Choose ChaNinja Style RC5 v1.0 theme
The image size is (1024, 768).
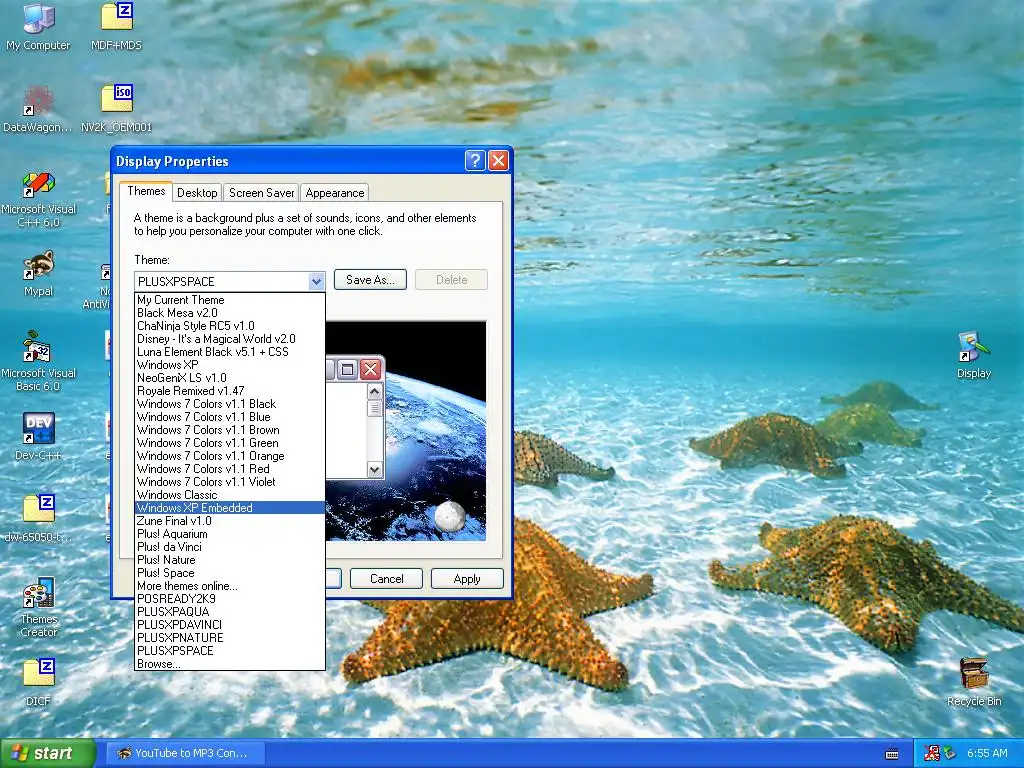[230, 326]
